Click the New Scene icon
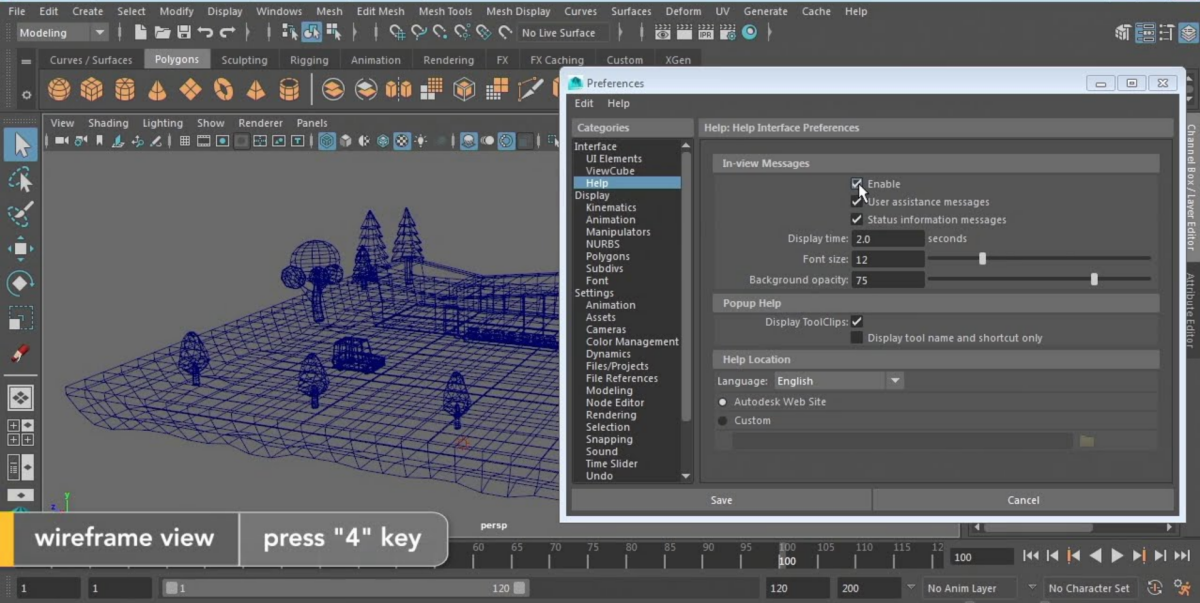Screen dimensions: 1200x603 coord(140,33)
